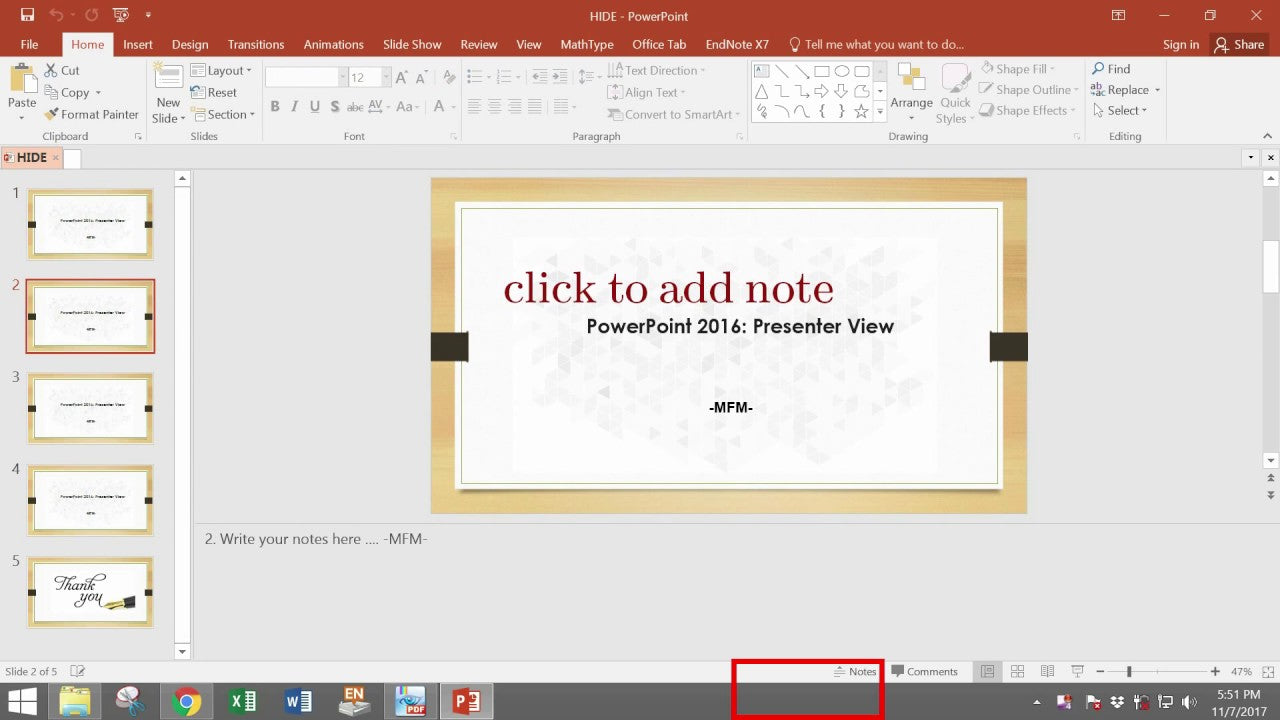Open the MathType tab
Screen dimensions: 1280x720
587,44
